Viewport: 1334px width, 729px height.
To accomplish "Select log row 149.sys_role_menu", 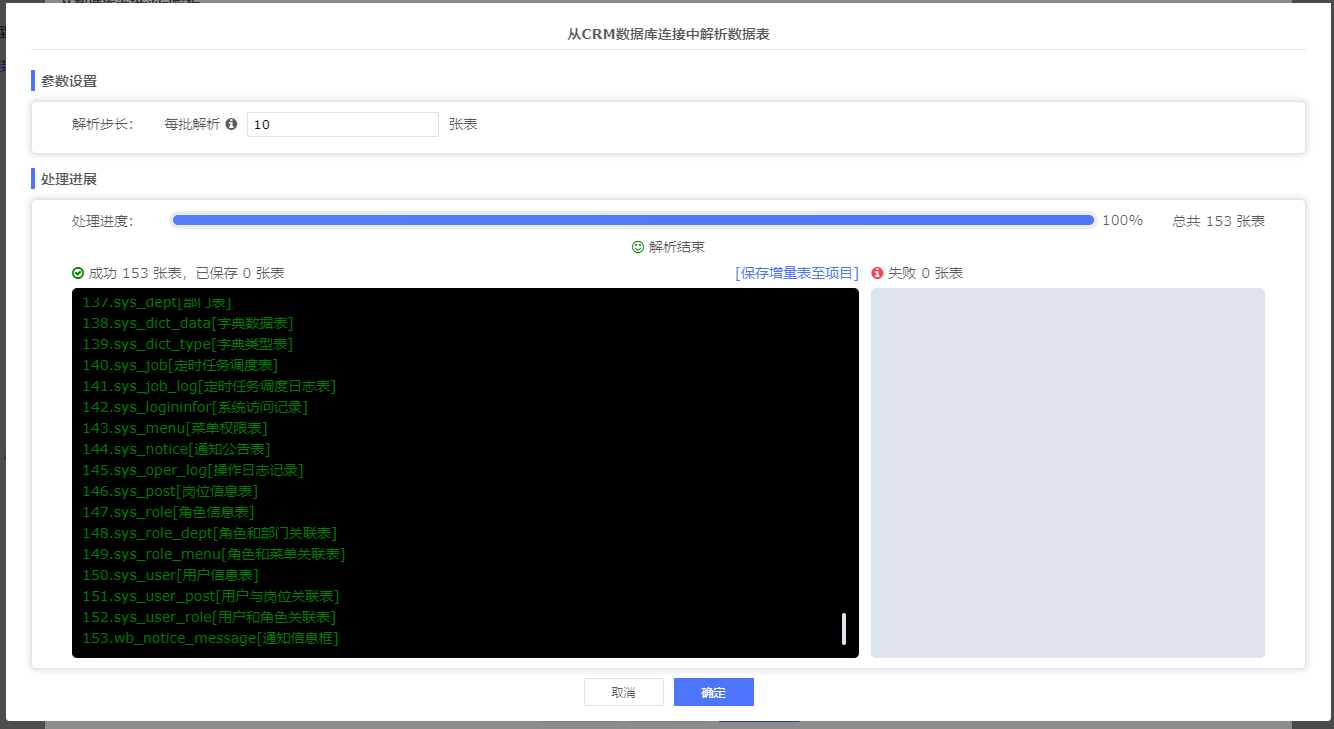I will (x=214, y=554).
